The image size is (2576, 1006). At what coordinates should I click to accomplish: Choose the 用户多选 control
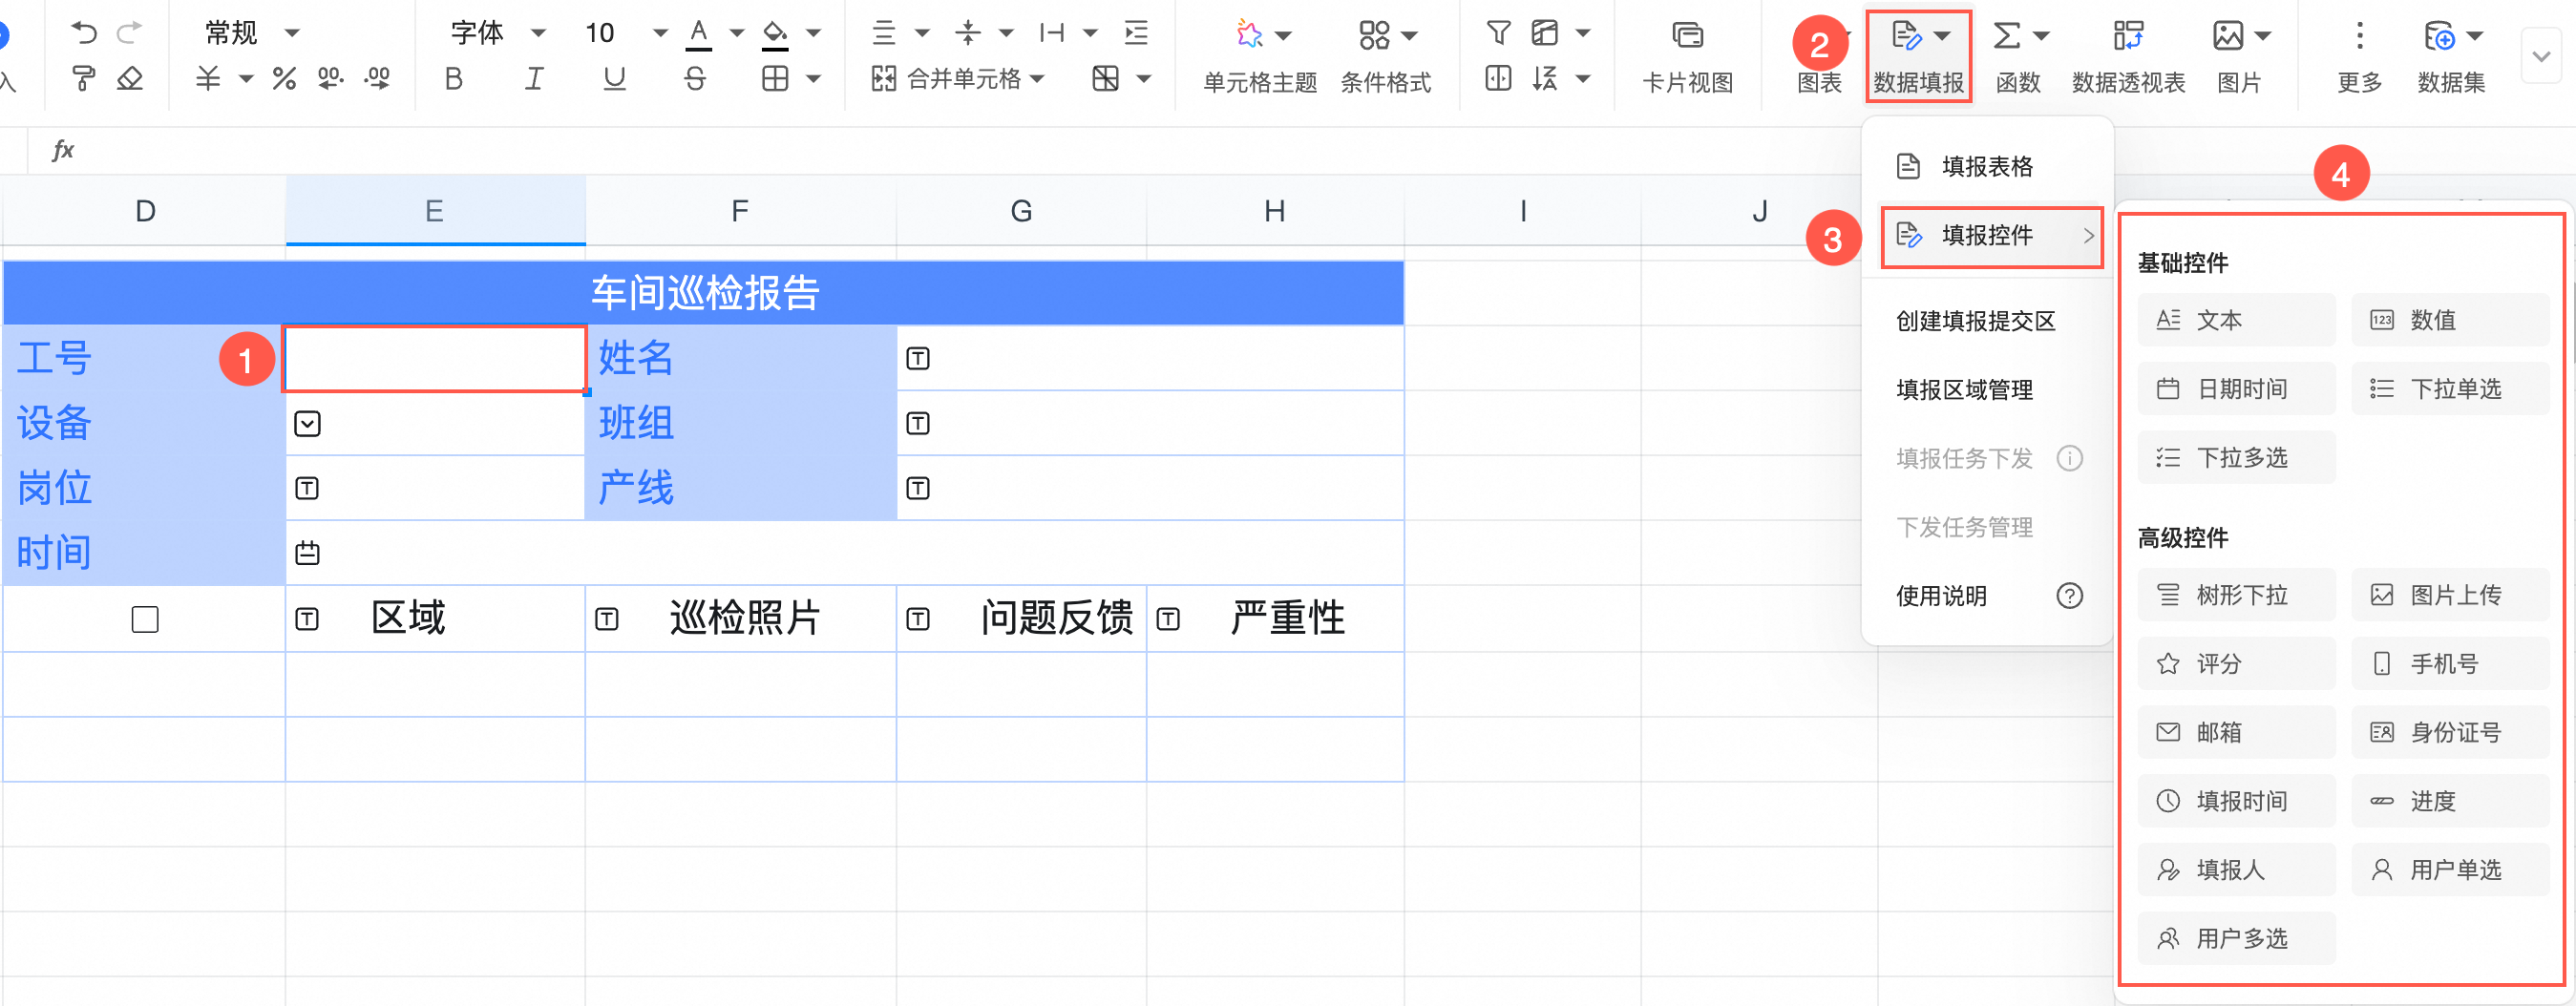(x=2236, y=939)
